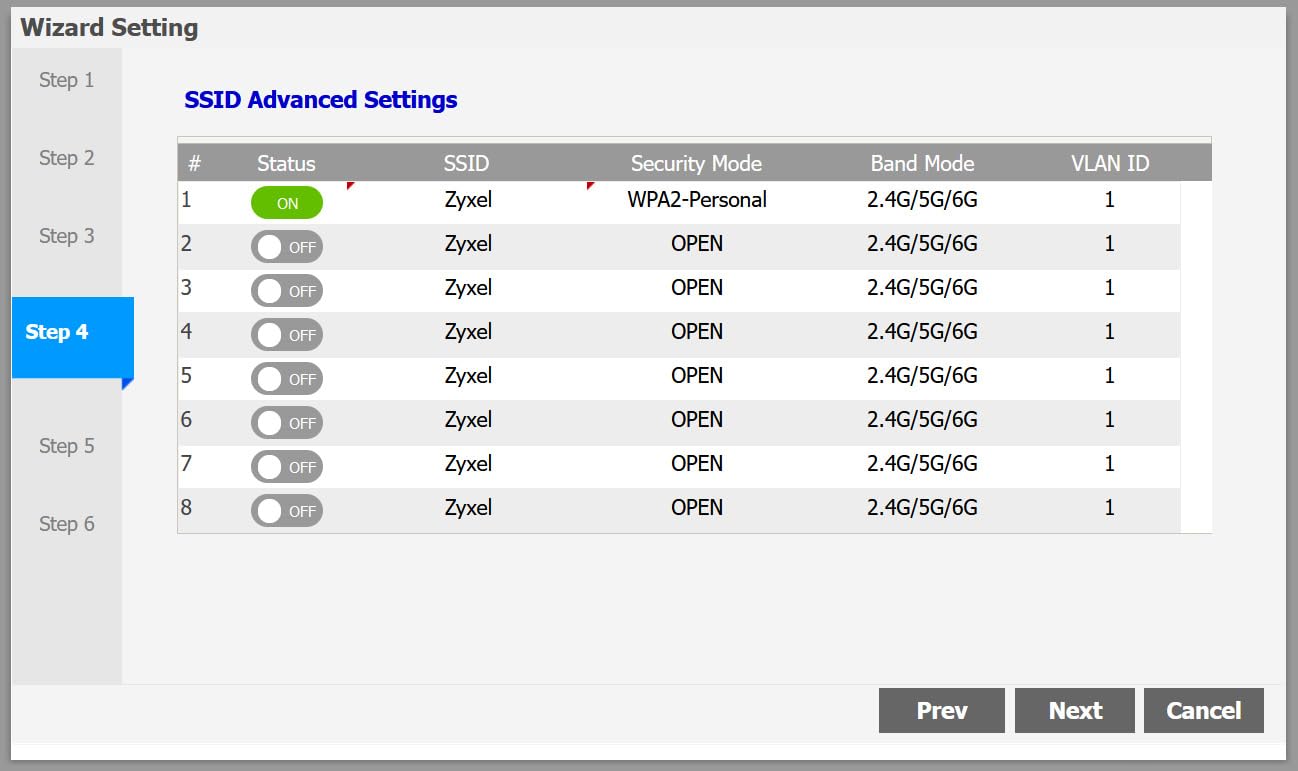Jump ahead to Step 5

tap(66, 446)
